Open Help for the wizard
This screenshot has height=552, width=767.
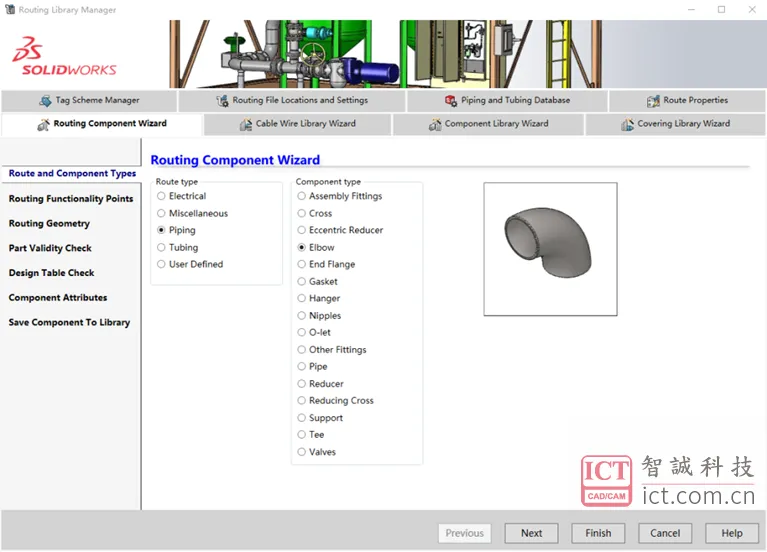coord(732,533)
